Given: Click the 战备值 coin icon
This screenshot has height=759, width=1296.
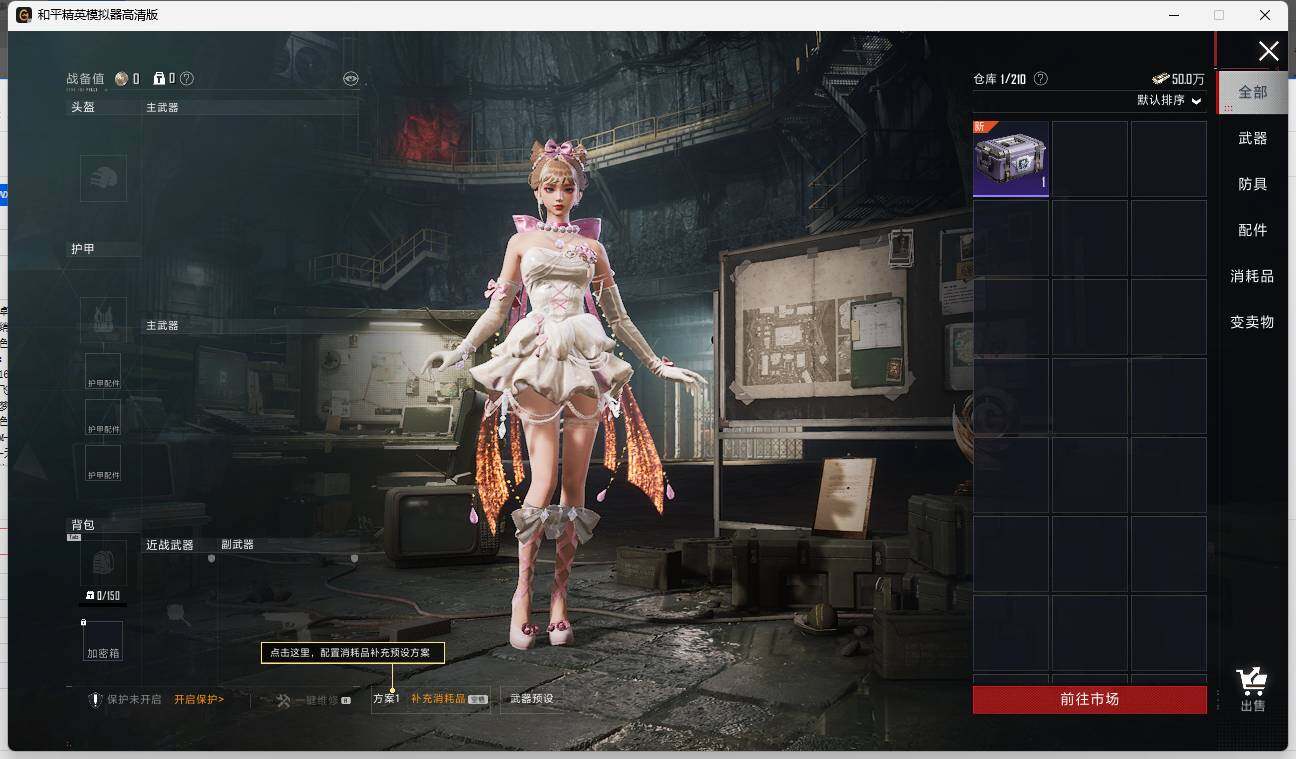Looking at the screenshot, I should (122, 78).
